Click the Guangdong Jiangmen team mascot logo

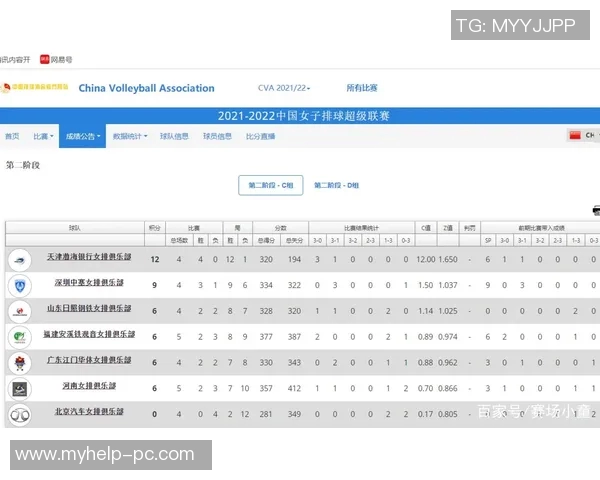tap(20, 363)
